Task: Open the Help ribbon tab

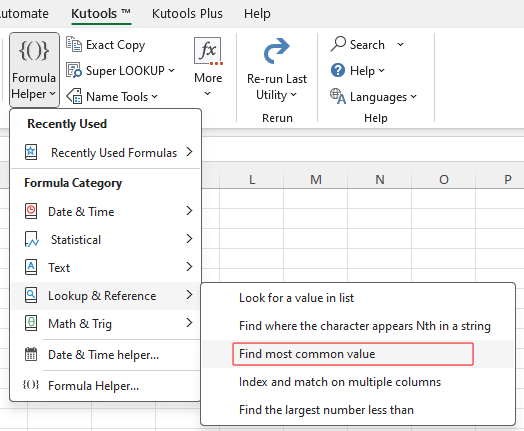Action: coord(257,14)
